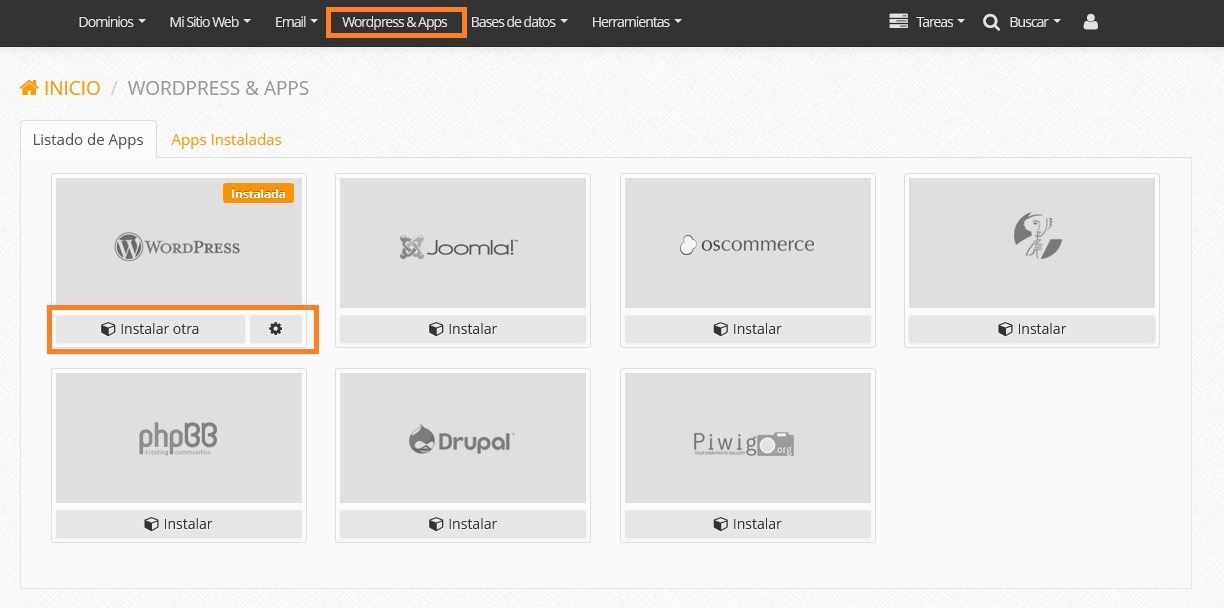Select the Listado de Apps tab
The height and width of the screenshot is (608, 1224).
(88, 140)
